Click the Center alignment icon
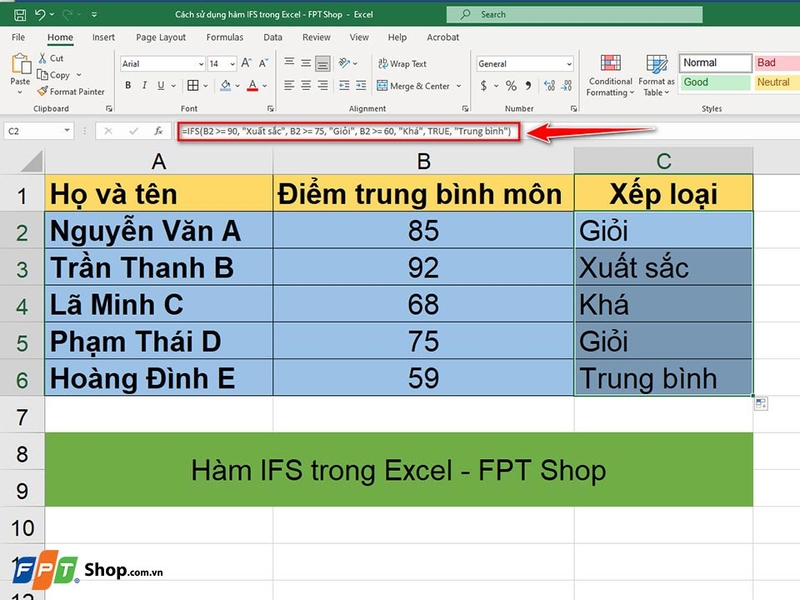Viewport: 800px width, 600px height. (x=305, y=85)
